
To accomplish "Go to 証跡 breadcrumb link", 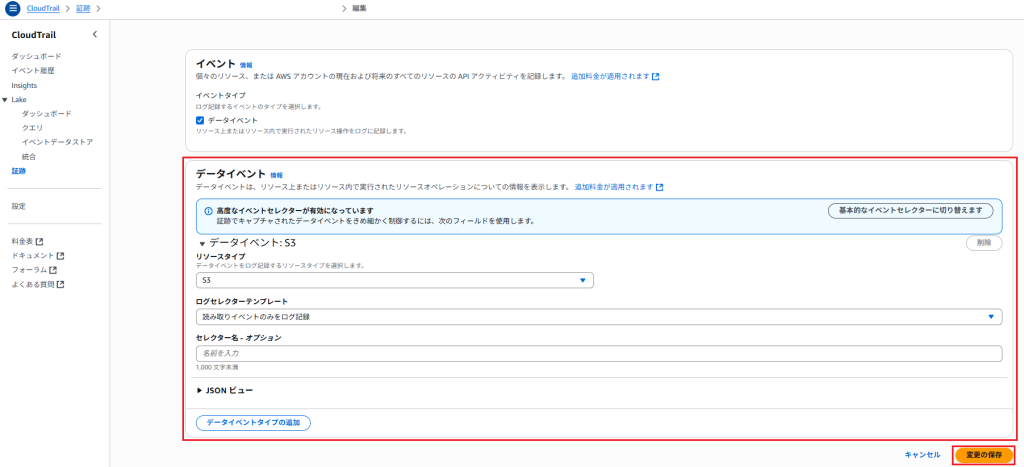I will click(83, 8).
